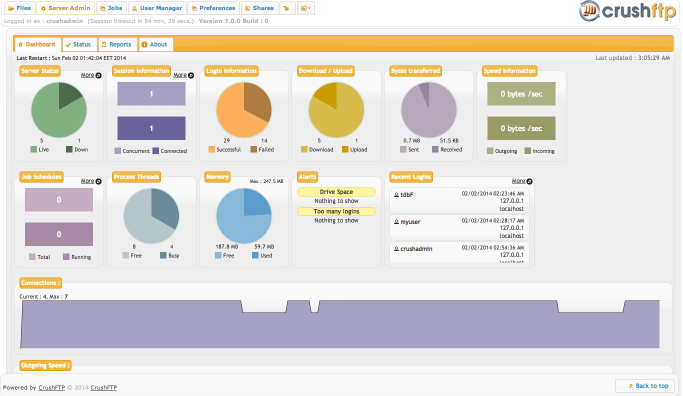Click the Down legend color swatch
Screen dimensions: 683x396
pyautogui.click(x=69, y=149)
